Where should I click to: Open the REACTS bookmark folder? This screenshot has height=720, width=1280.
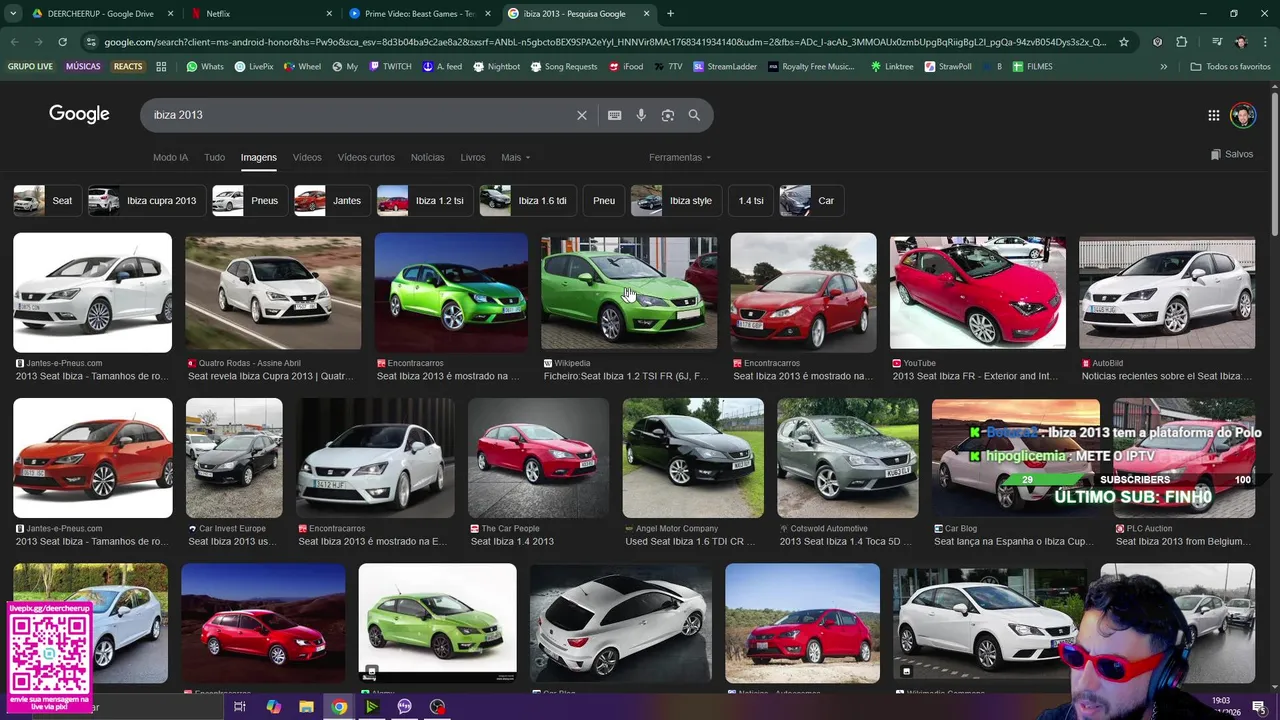click(128, 66)
